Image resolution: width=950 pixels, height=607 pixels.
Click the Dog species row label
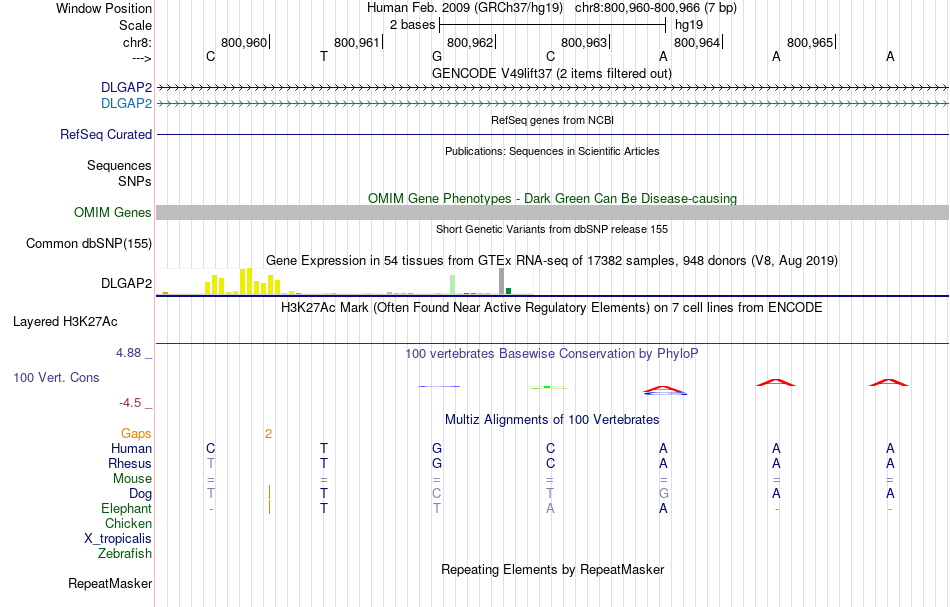[140, 494]
